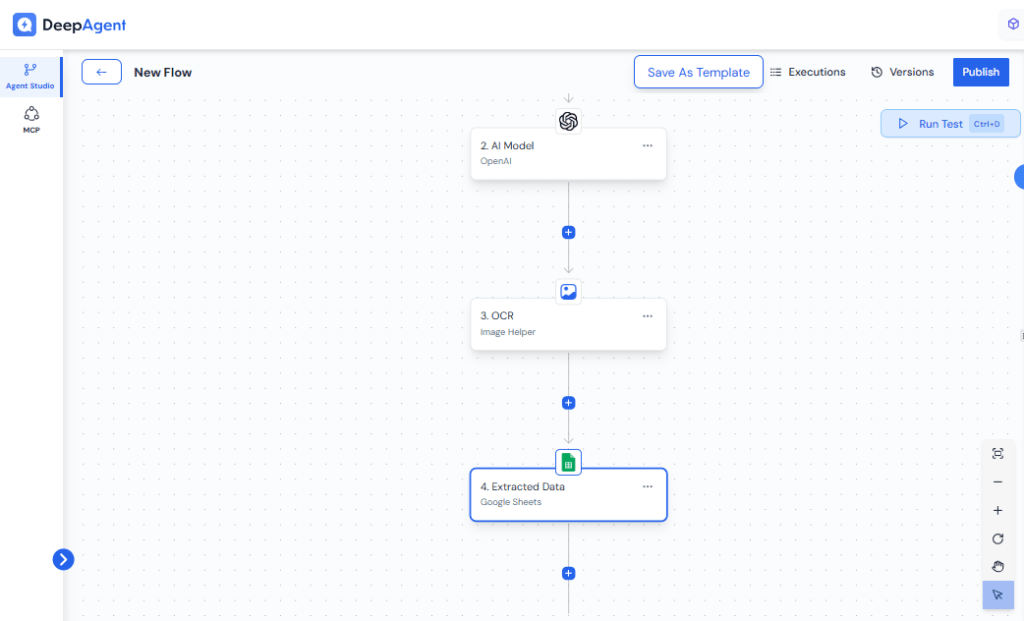Image resolution: width=1024 pixels, height=621 pixels.
Task: Select the pointer tool on canvas toolbar
Action: click(x=997, y=595)
